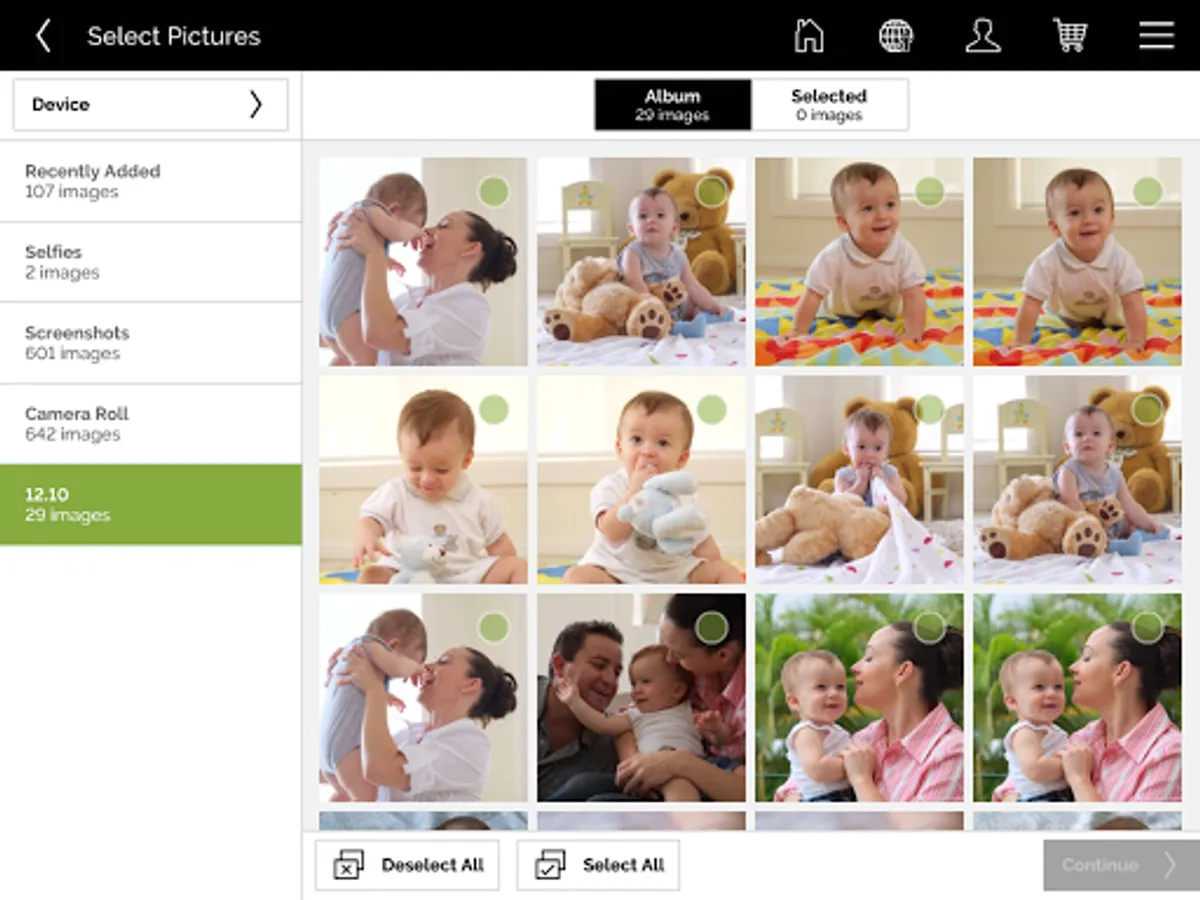Open the Camera Roll album

150,423
